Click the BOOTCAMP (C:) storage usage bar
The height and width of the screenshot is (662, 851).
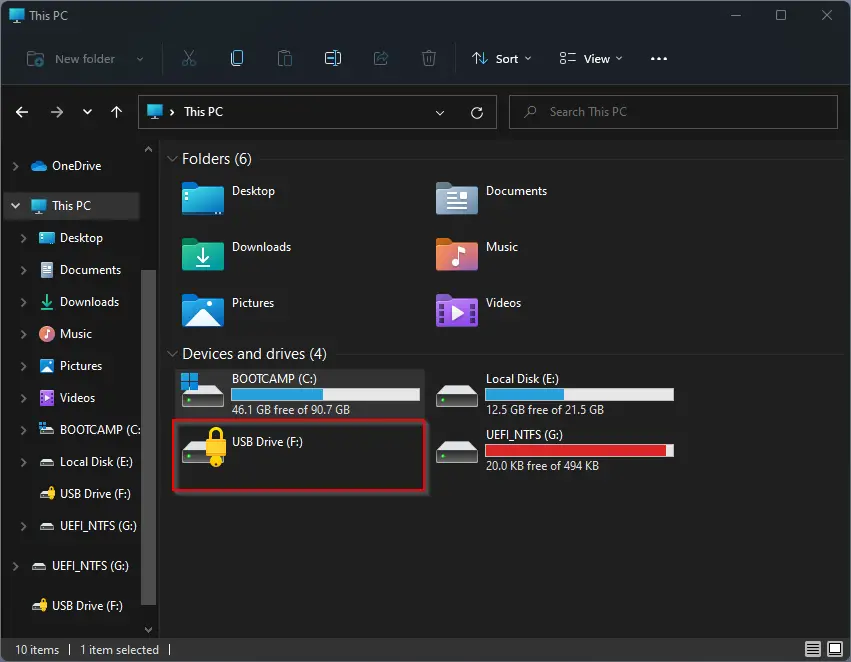click(x=326, y=394)
